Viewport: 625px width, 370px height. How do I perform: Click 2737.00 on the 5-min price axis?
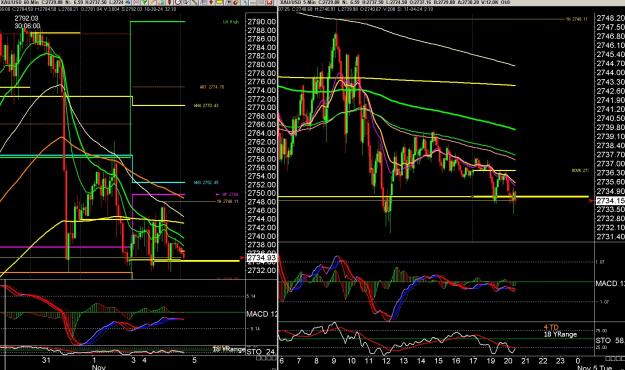[610, 164]
